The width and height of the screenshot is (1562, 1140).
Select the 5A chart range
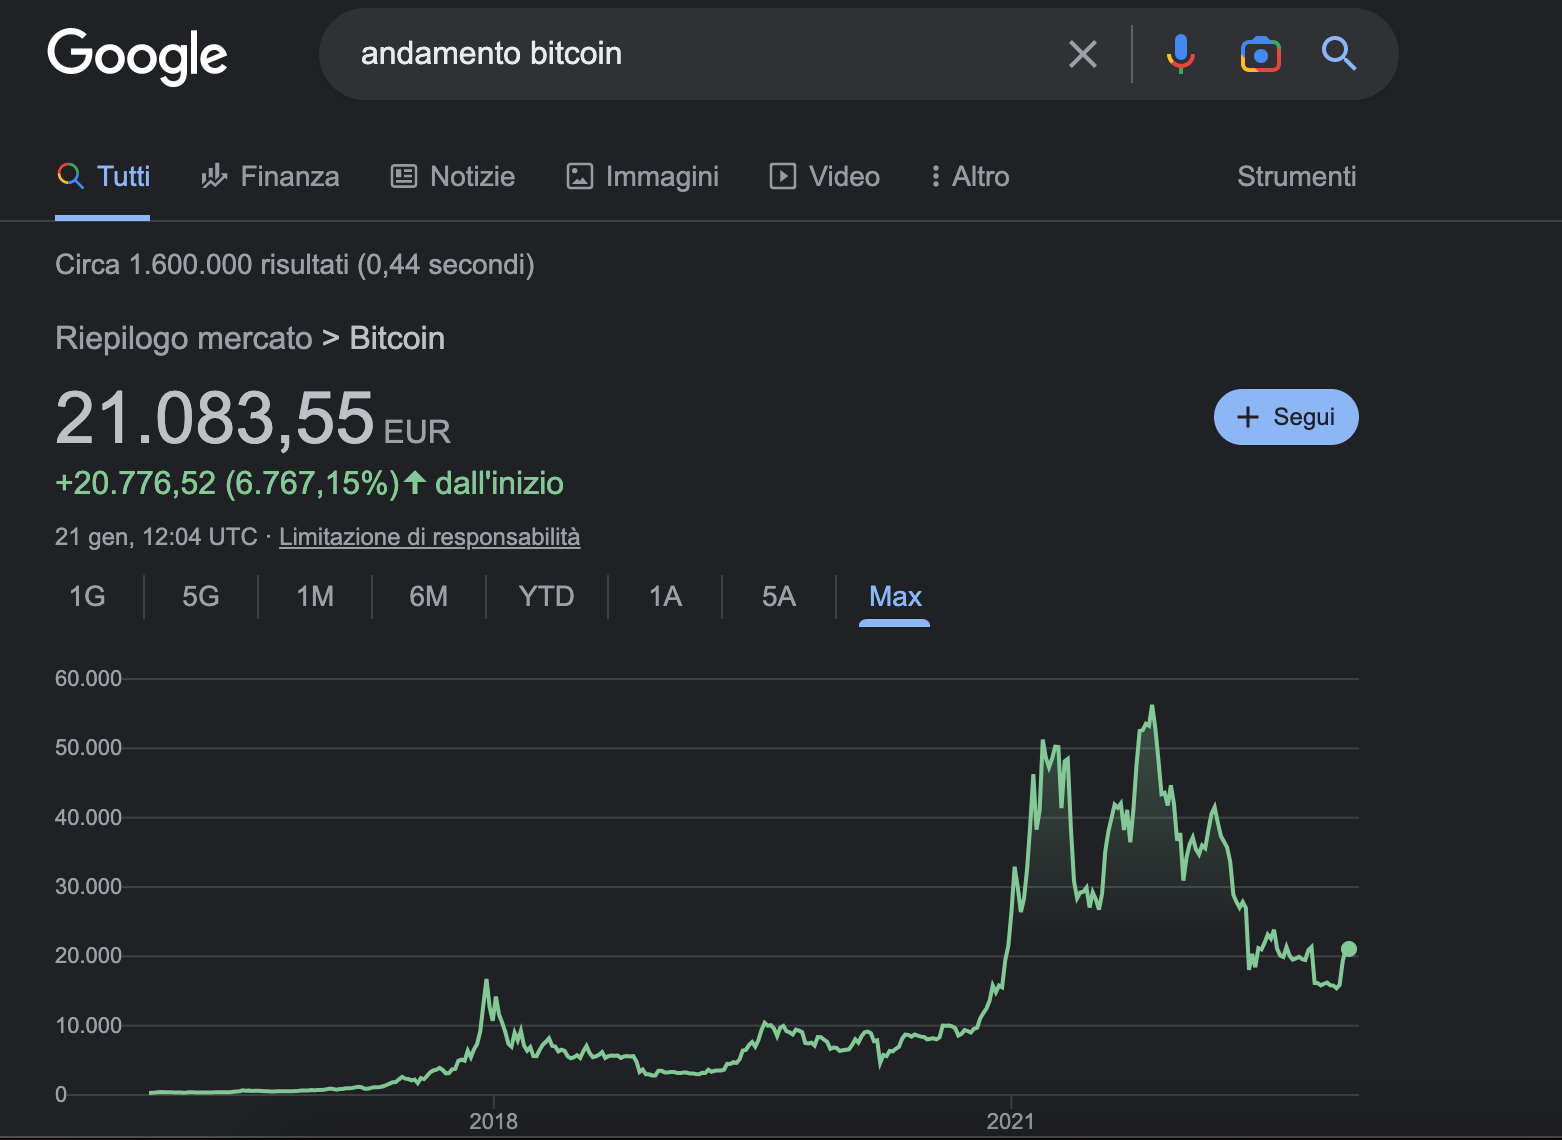click(779, 597)
